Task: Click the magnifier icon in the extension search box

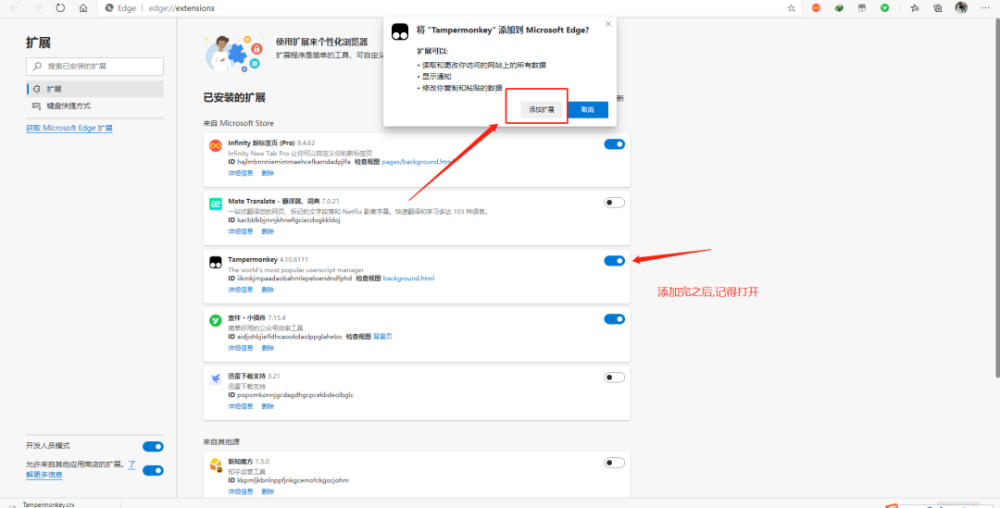Action: [37, 66]
